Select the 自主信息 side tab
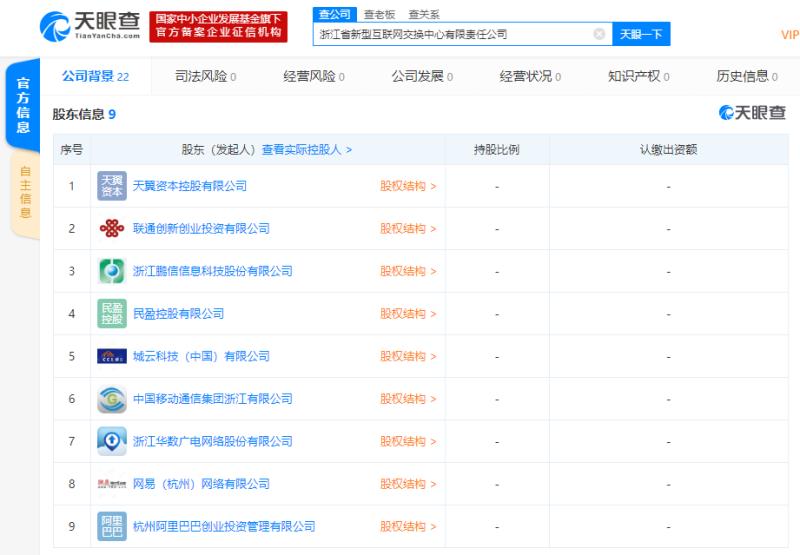 coord(26,192)
